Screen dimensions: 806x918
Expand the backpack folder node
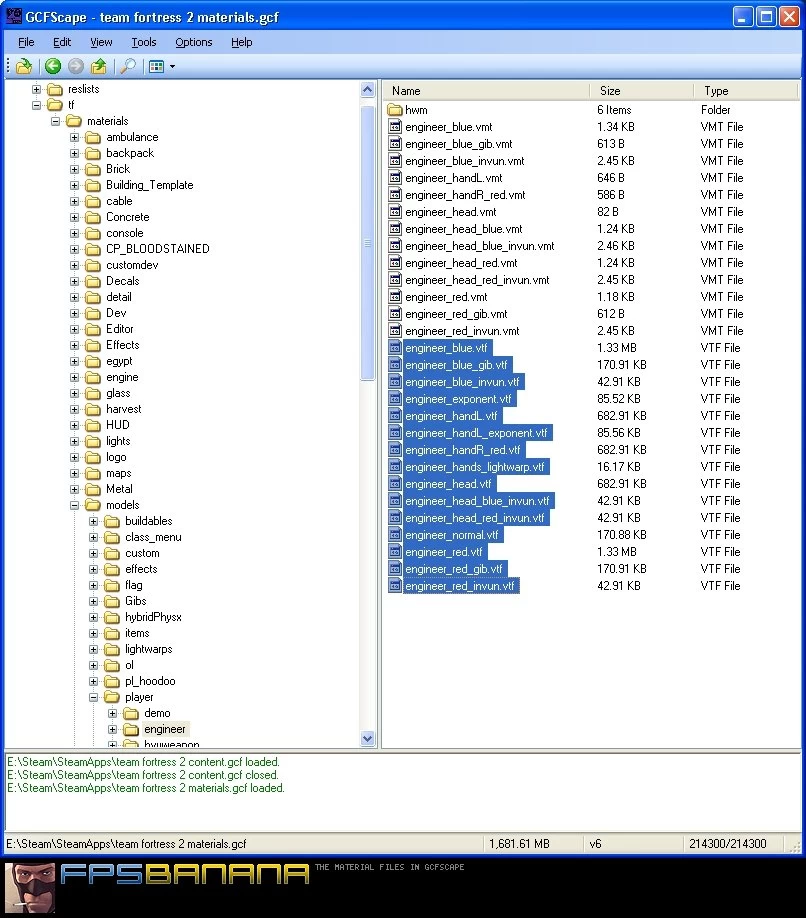coord(74,153)
